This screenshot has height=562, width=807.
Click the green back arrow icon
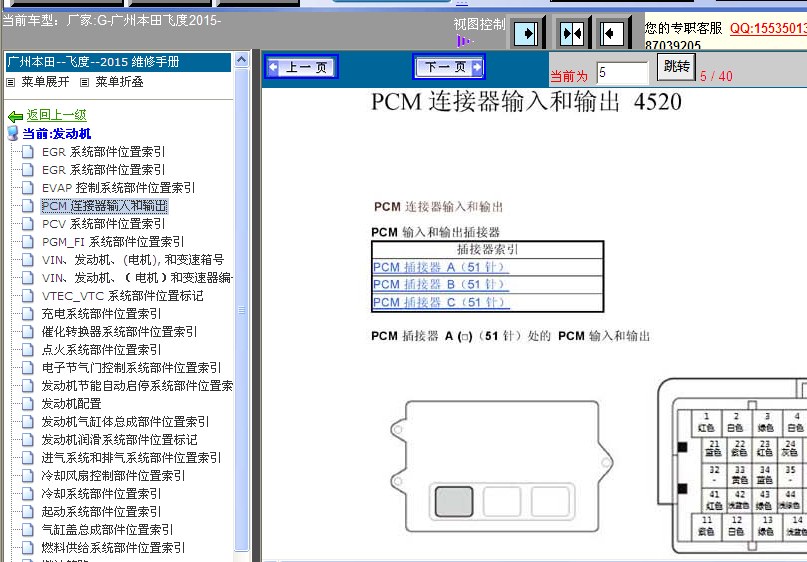(x=15, y=116)
